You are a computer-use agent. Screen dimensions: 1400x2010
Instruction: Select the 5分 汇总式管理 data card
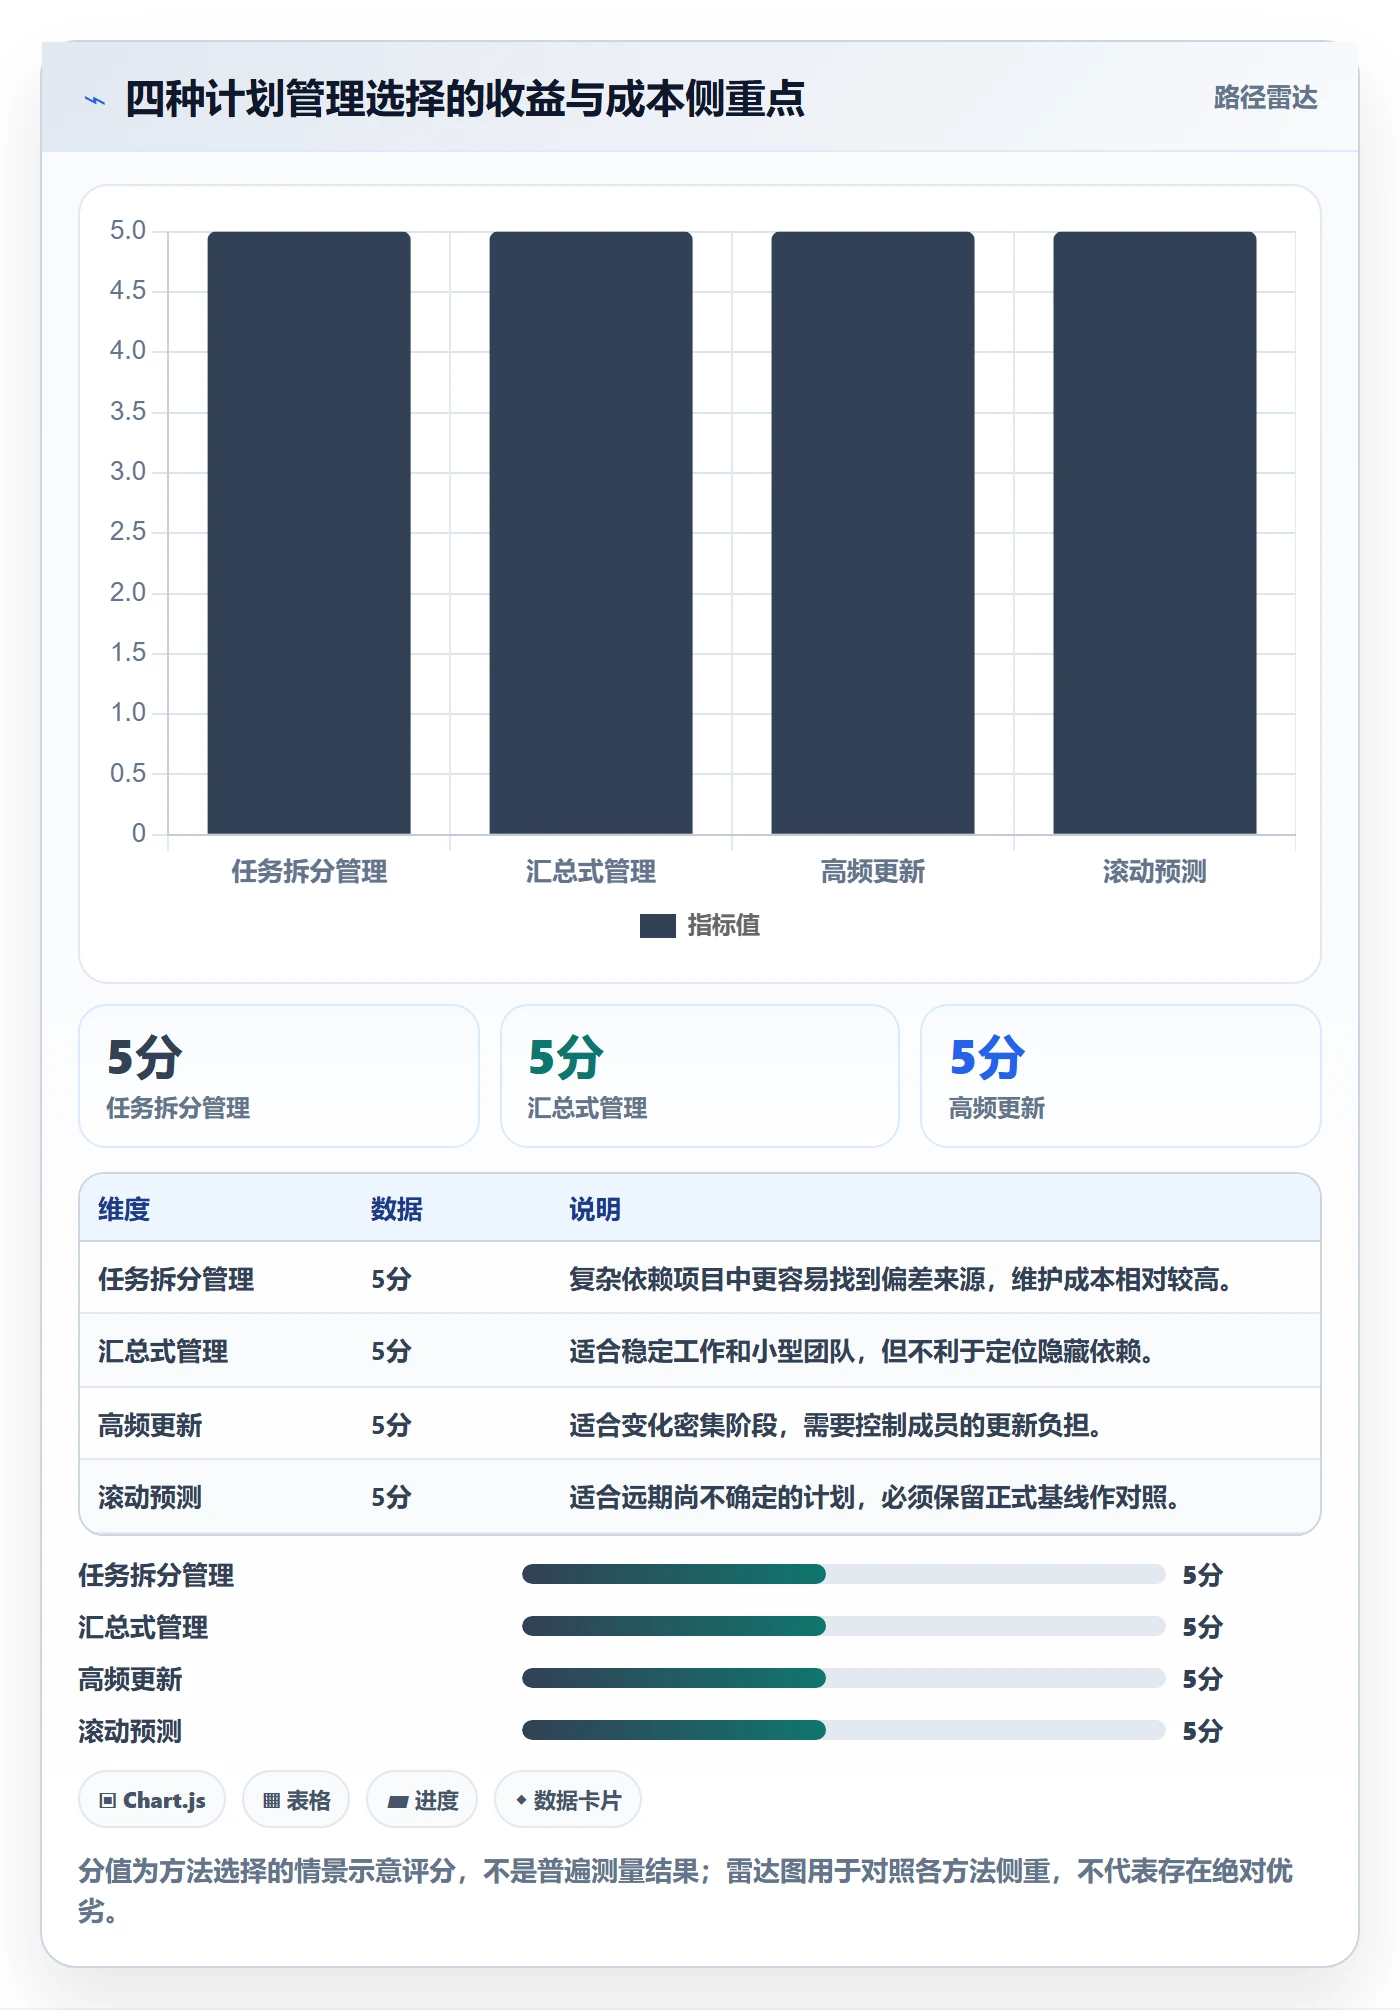pos(700,1076)
